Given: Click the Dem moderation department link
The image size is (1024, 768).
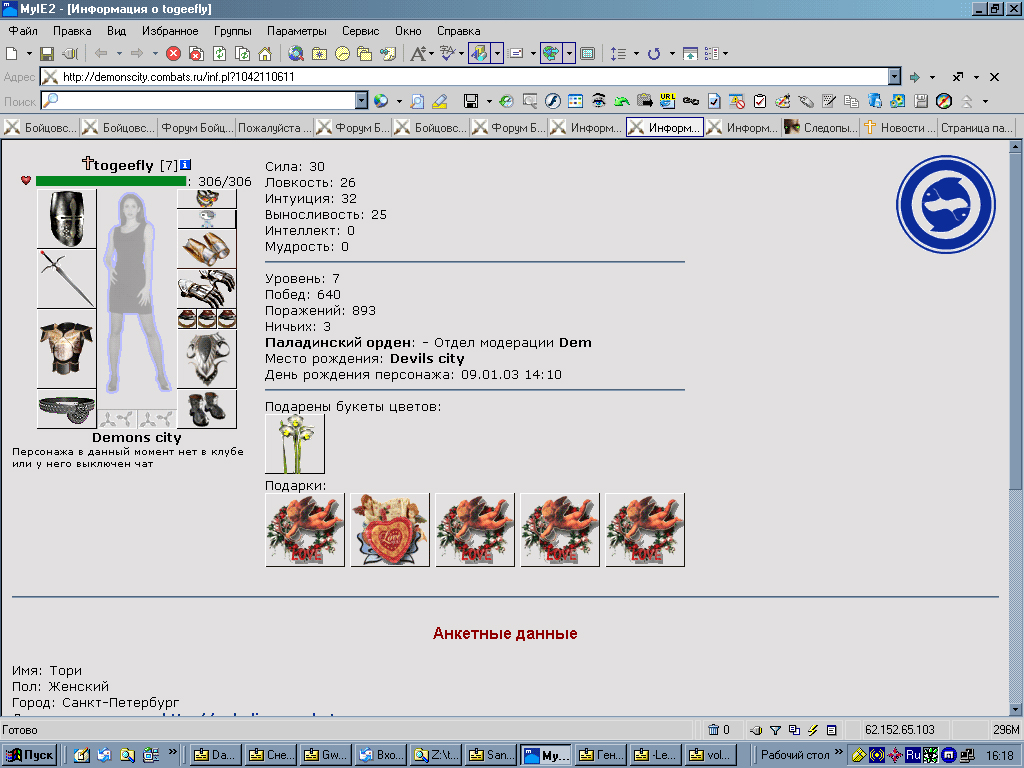Looking at the screenshot, I should point(575,343).
